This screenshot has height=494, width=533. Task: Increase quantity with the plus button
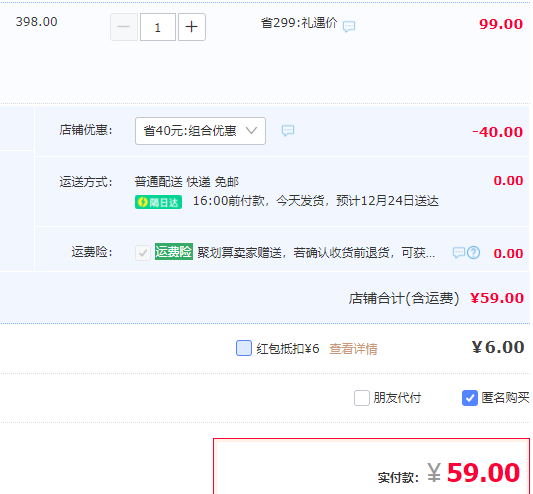192,27
